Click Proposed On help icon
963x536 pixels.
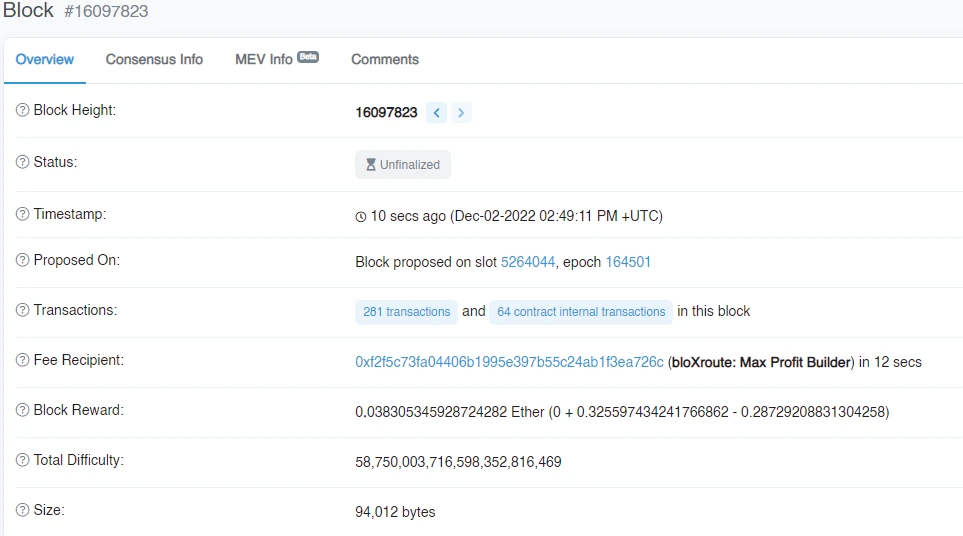tap(22, 260)
